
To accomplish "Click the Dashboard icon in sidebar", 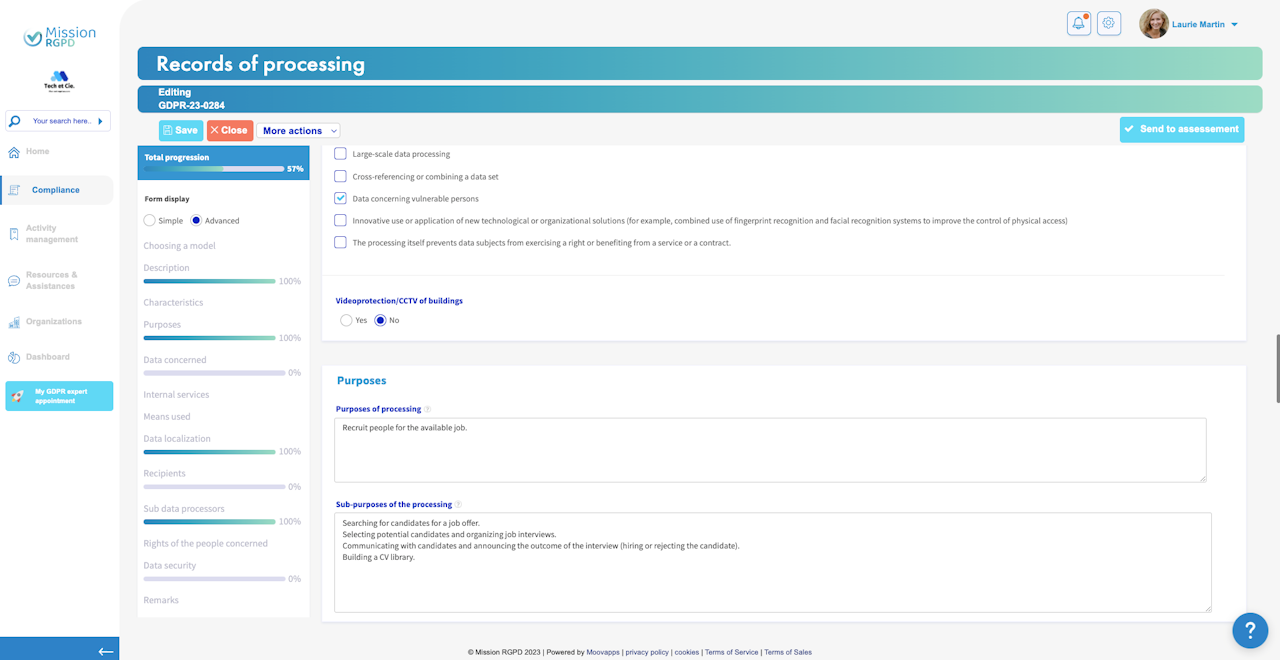I will click(14, 357).
